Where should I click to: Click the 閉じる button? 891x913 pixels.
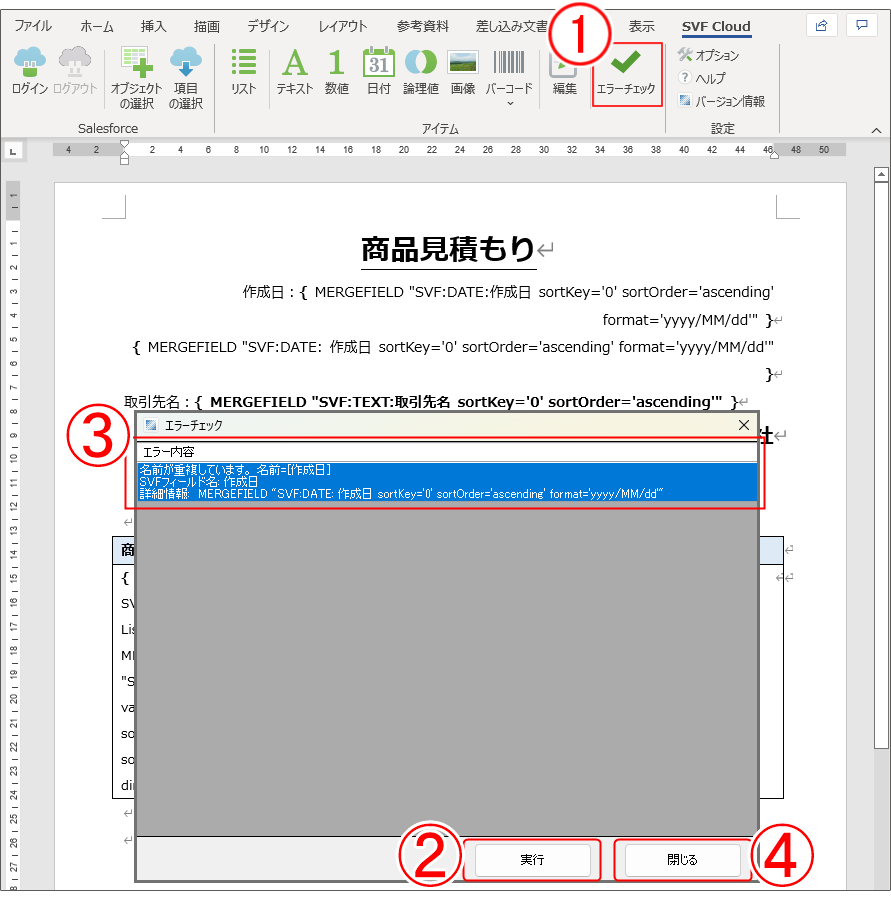coord(682,859)
